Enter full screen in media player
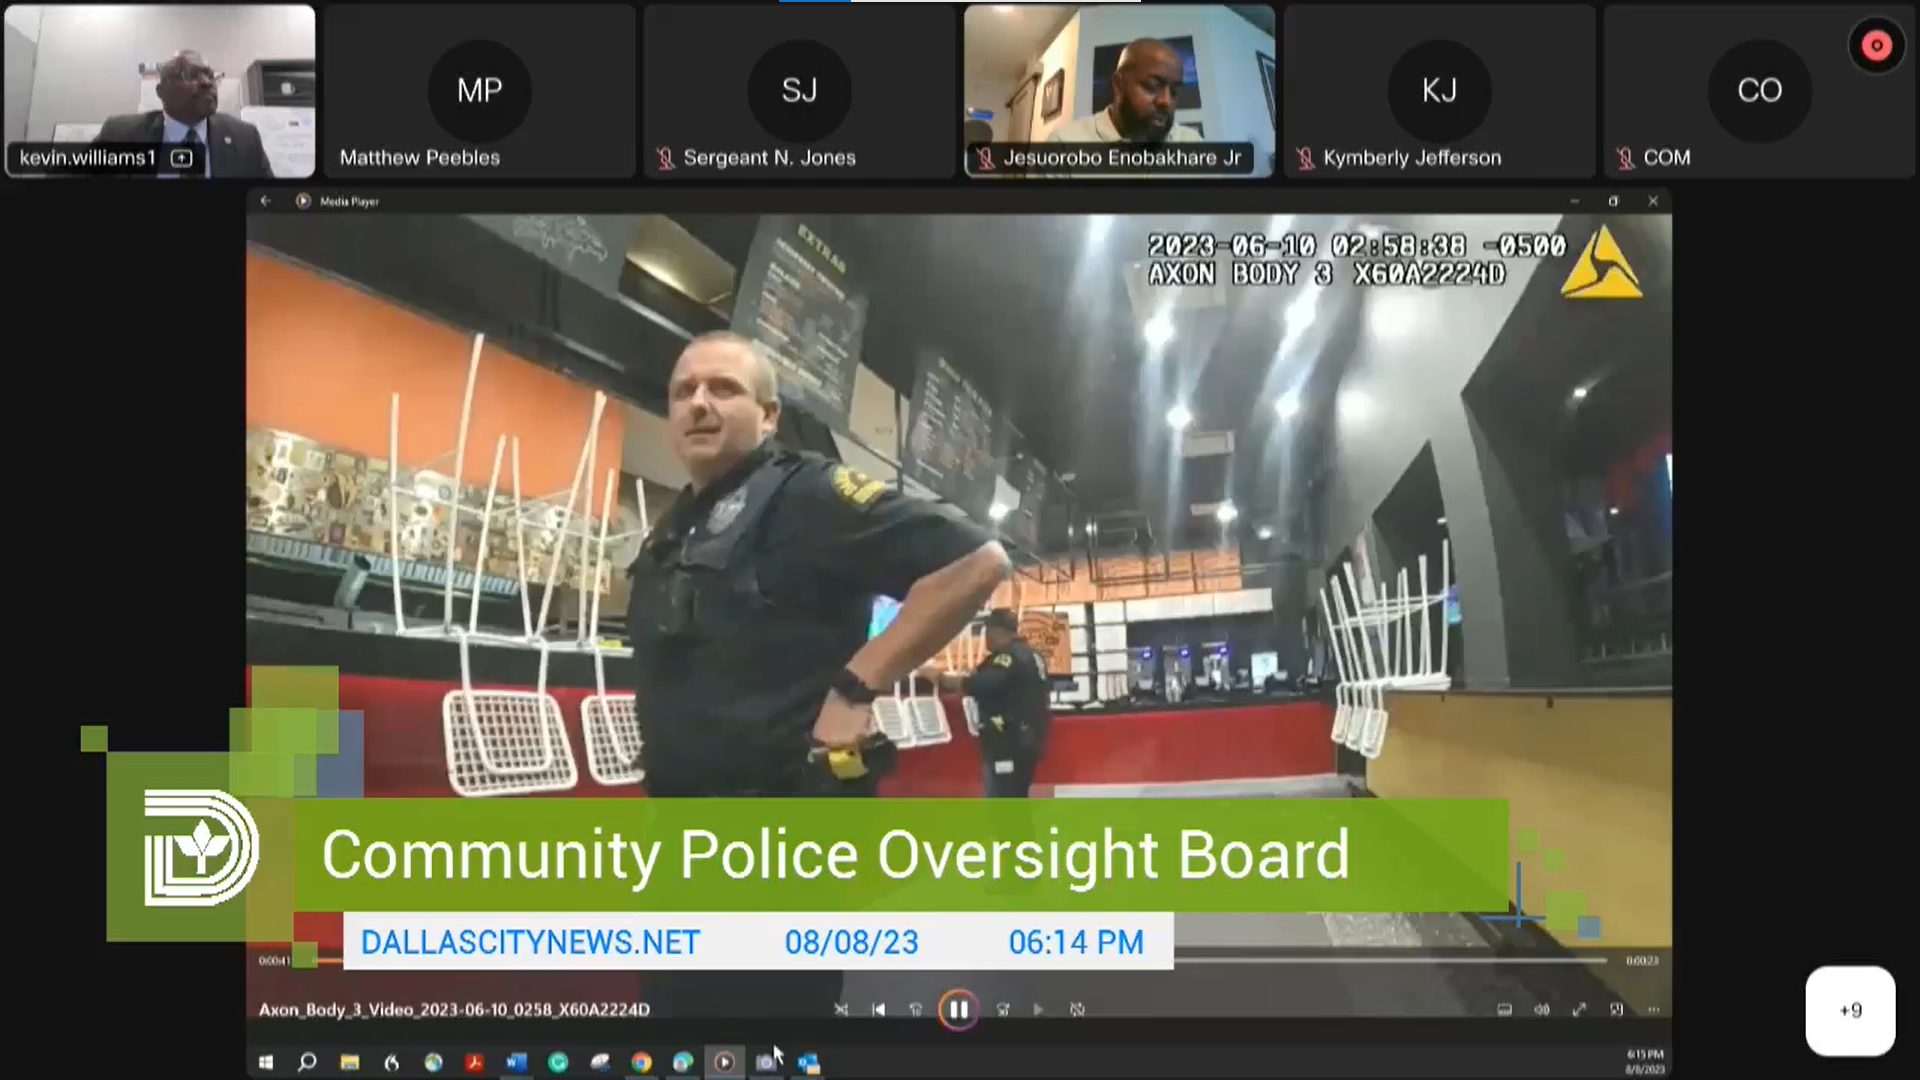This screenshot has height=1080, width=1920. coord(1579,1009)
